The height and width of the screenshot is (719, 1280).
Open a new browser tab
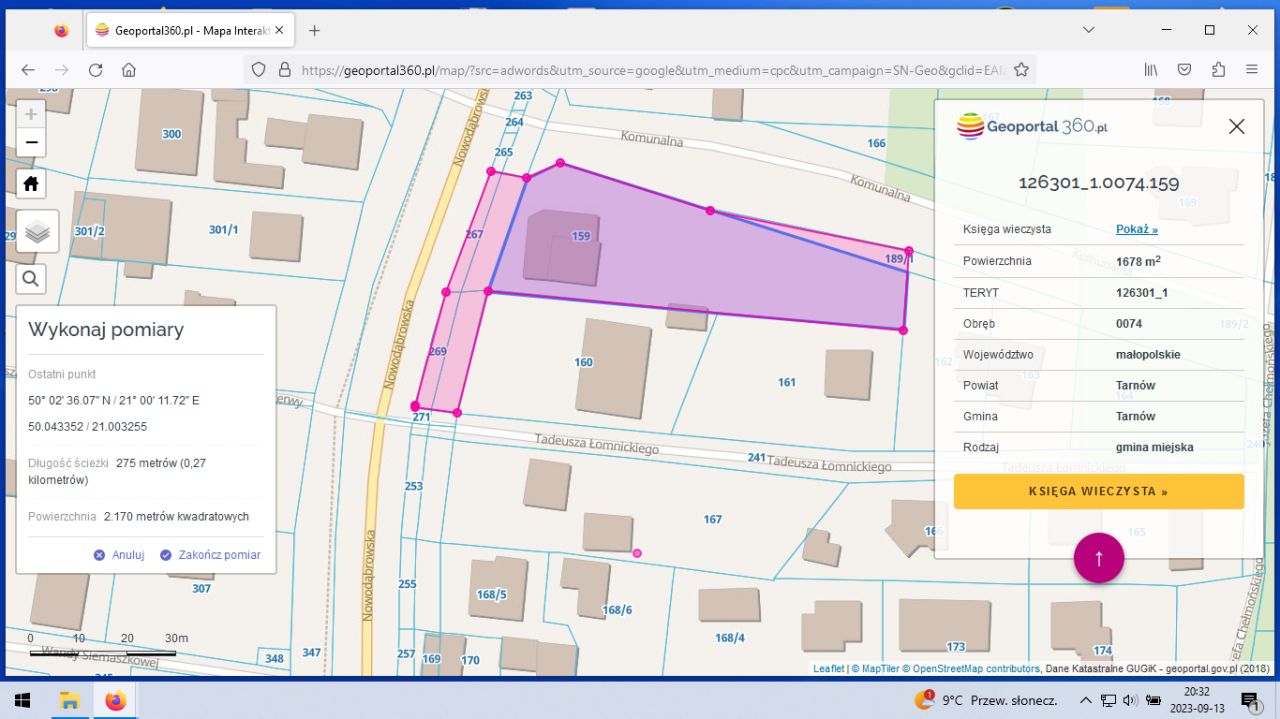point(314,30)
